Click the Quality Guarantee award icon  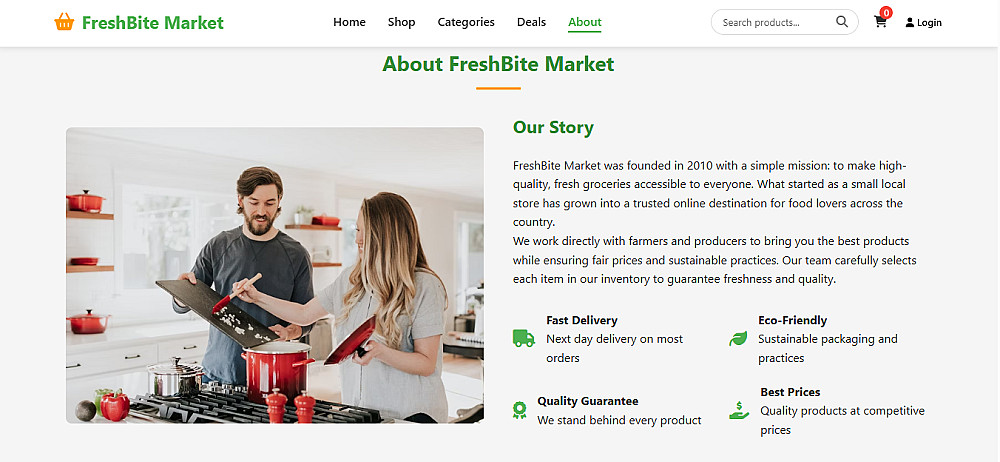coord(519,409)
